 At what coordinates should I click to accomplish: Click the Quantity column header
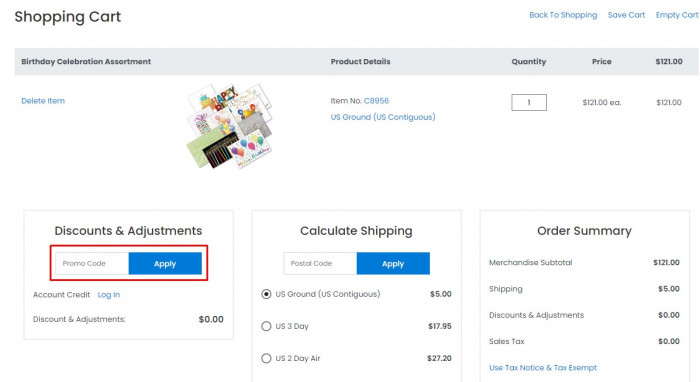tap(529, 62)
